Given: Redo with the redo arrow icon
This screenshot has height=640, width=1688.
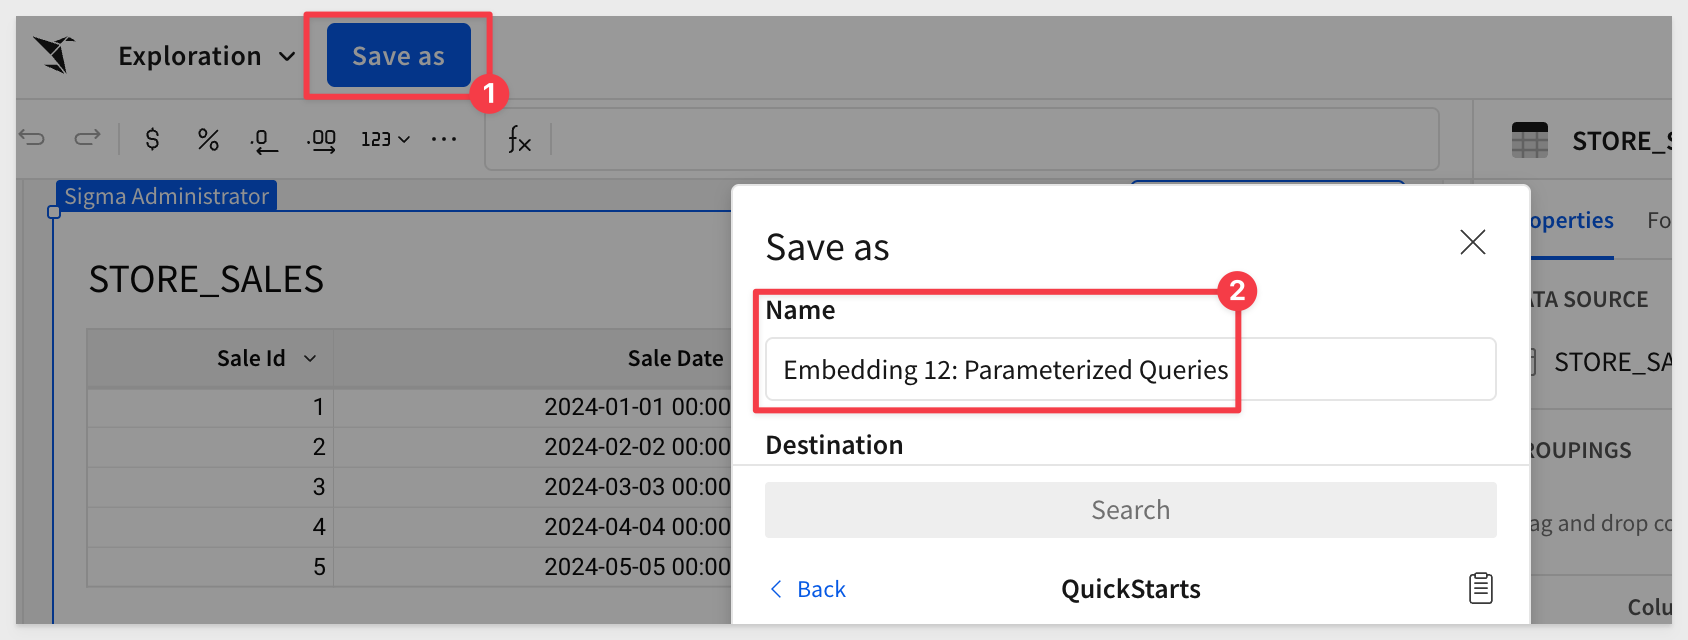Looking at the screenshot, I should tap(88, 138).
